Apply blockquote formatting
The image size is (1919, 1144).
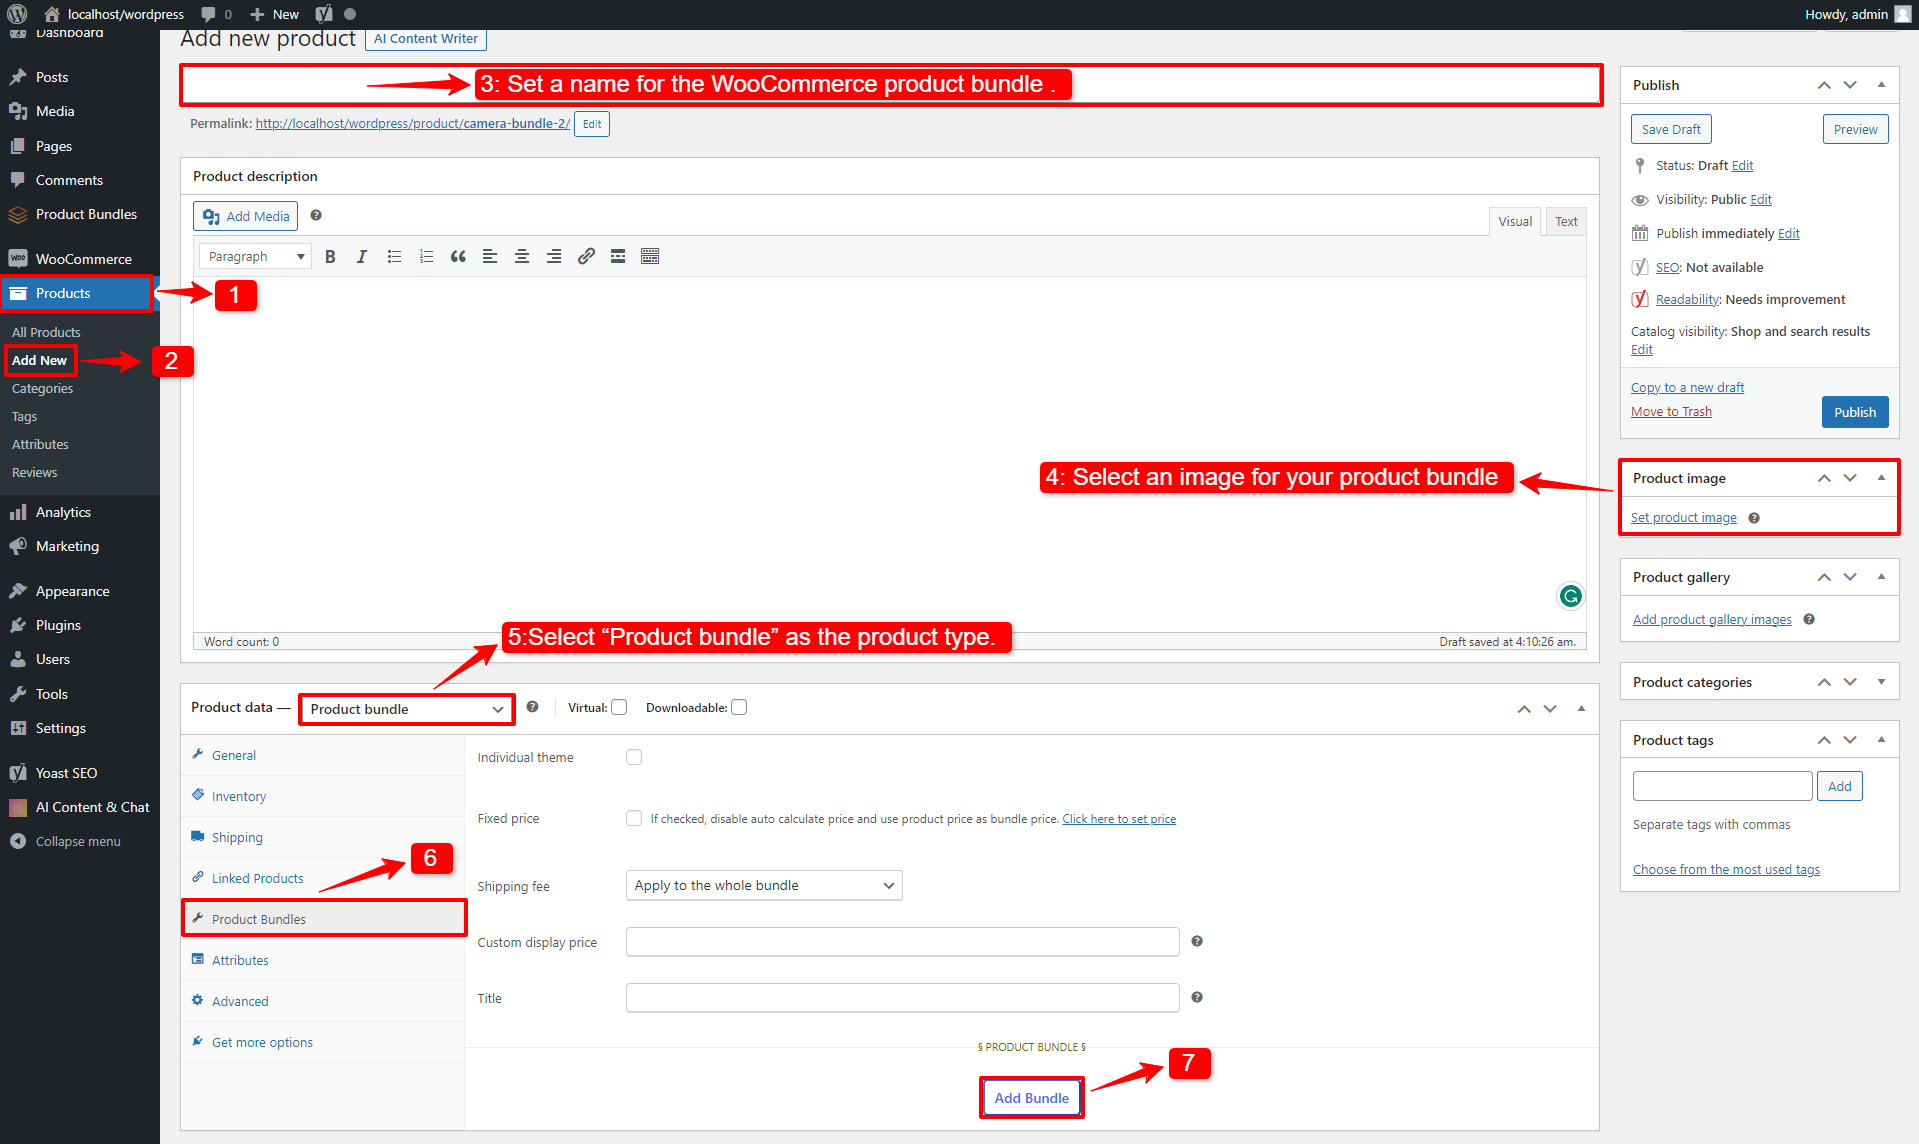[458, 257]
